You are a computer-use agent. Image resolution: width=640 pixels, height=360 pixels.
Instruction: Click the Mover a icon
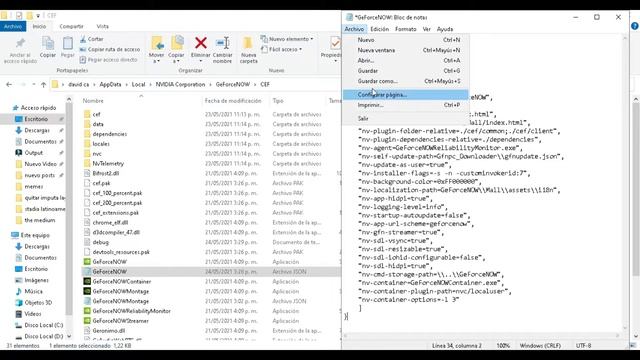pyautogui.click(x=157, y=43)
